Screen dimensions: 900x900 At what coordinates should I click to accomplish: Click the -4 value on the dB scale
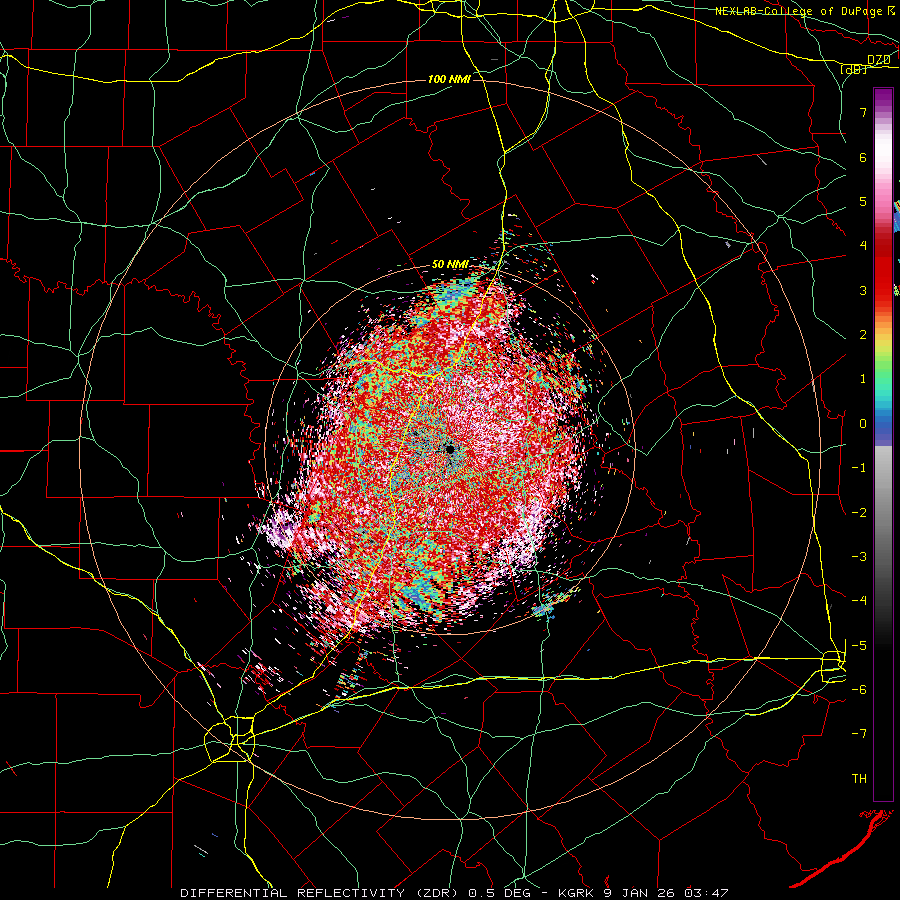click(x=859, y=600)
